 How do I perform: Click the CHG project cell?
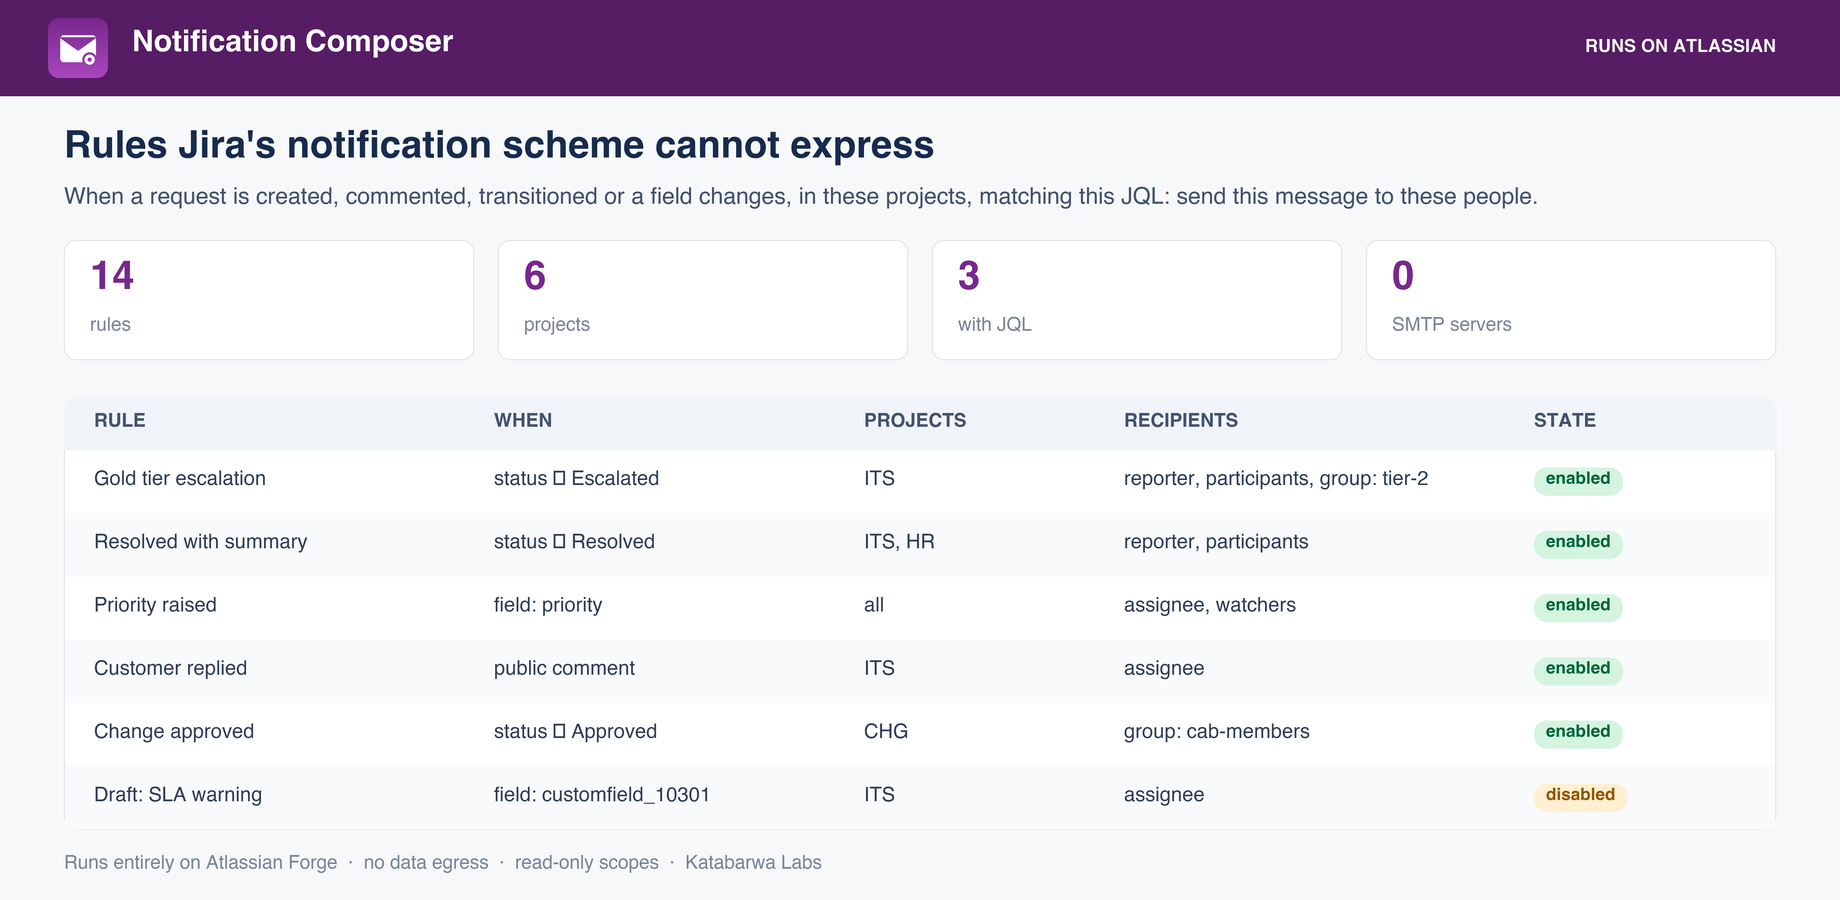(886, 732)
